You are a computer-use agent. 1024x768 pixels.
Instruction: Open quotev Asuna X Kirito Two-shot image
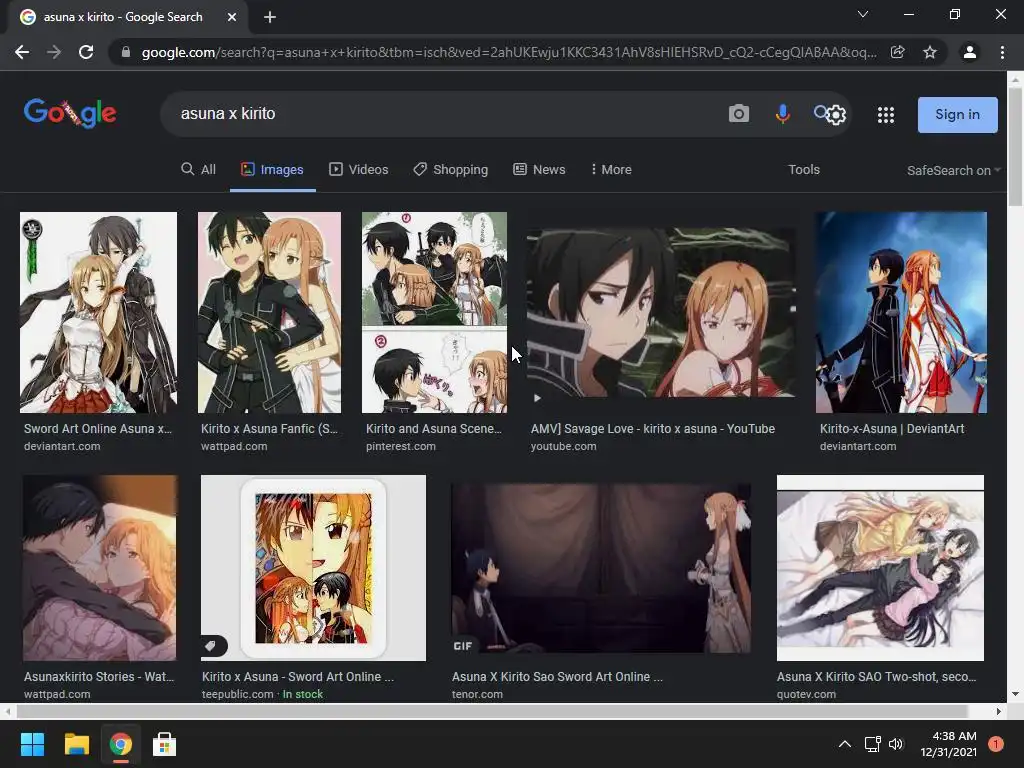[x=880, y=568]
